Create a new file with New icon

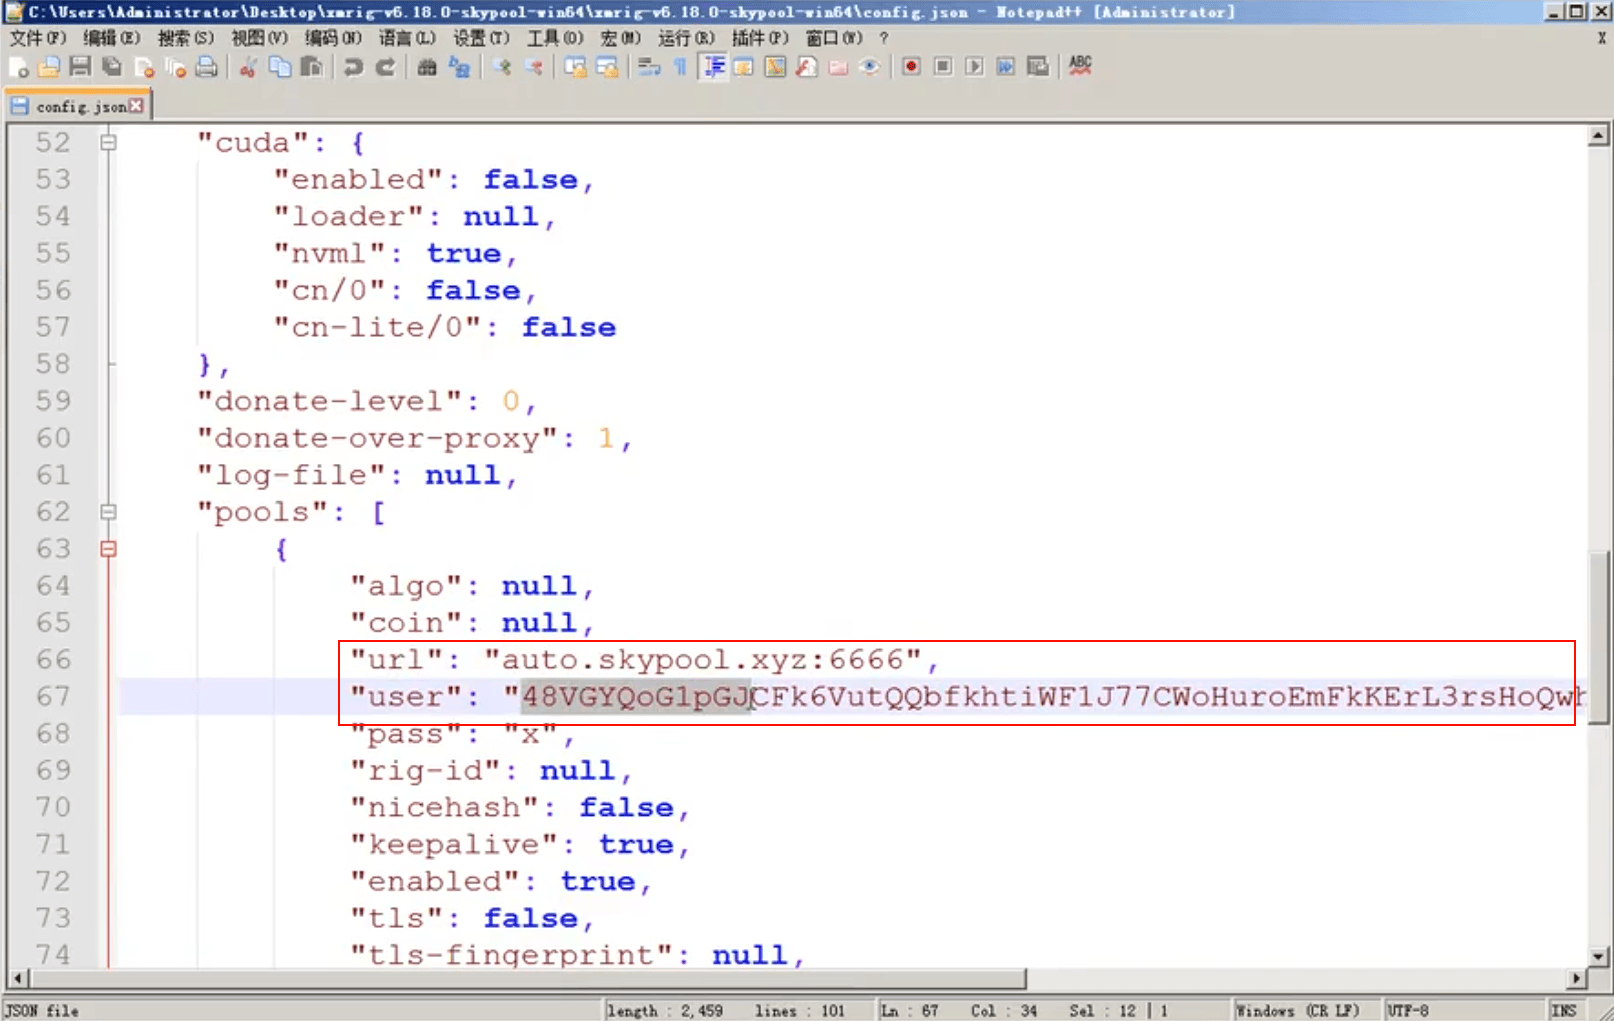18,67
